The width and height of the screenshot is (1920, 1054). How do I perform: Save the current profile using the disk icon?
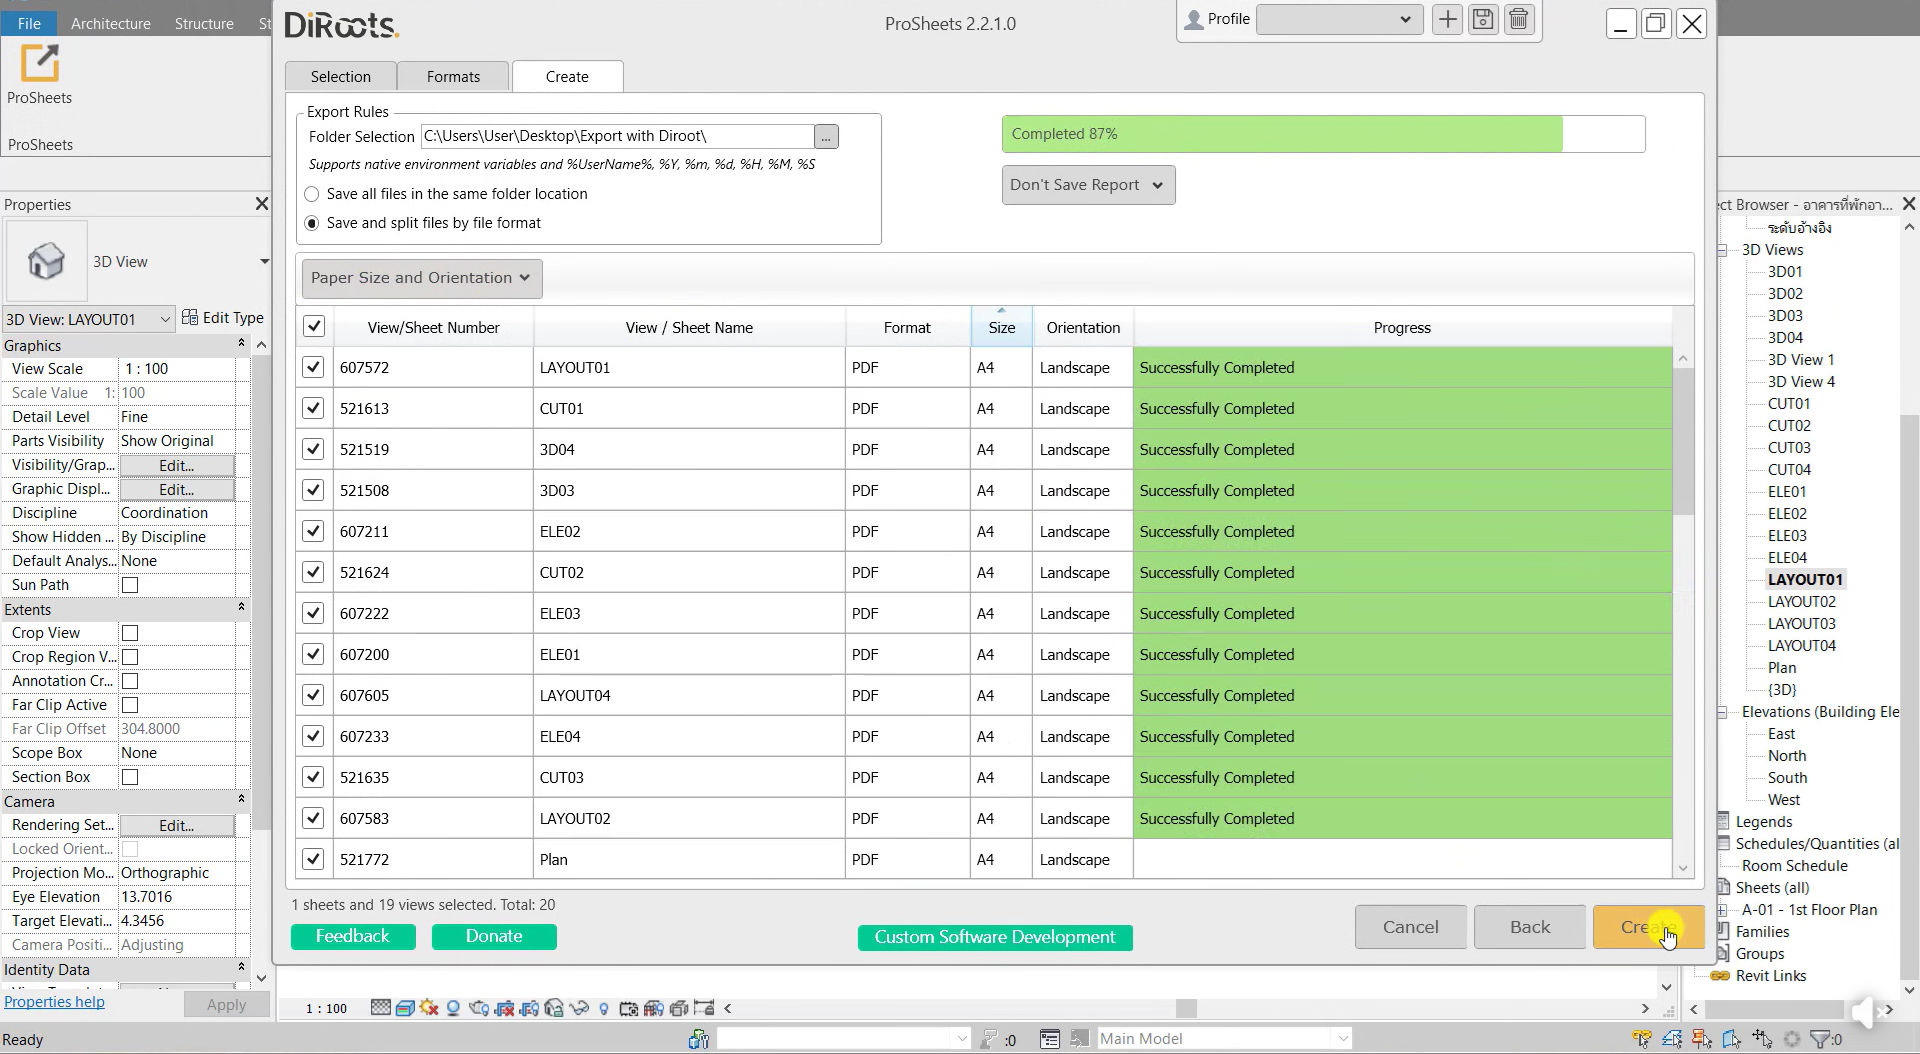(1483, 19)
